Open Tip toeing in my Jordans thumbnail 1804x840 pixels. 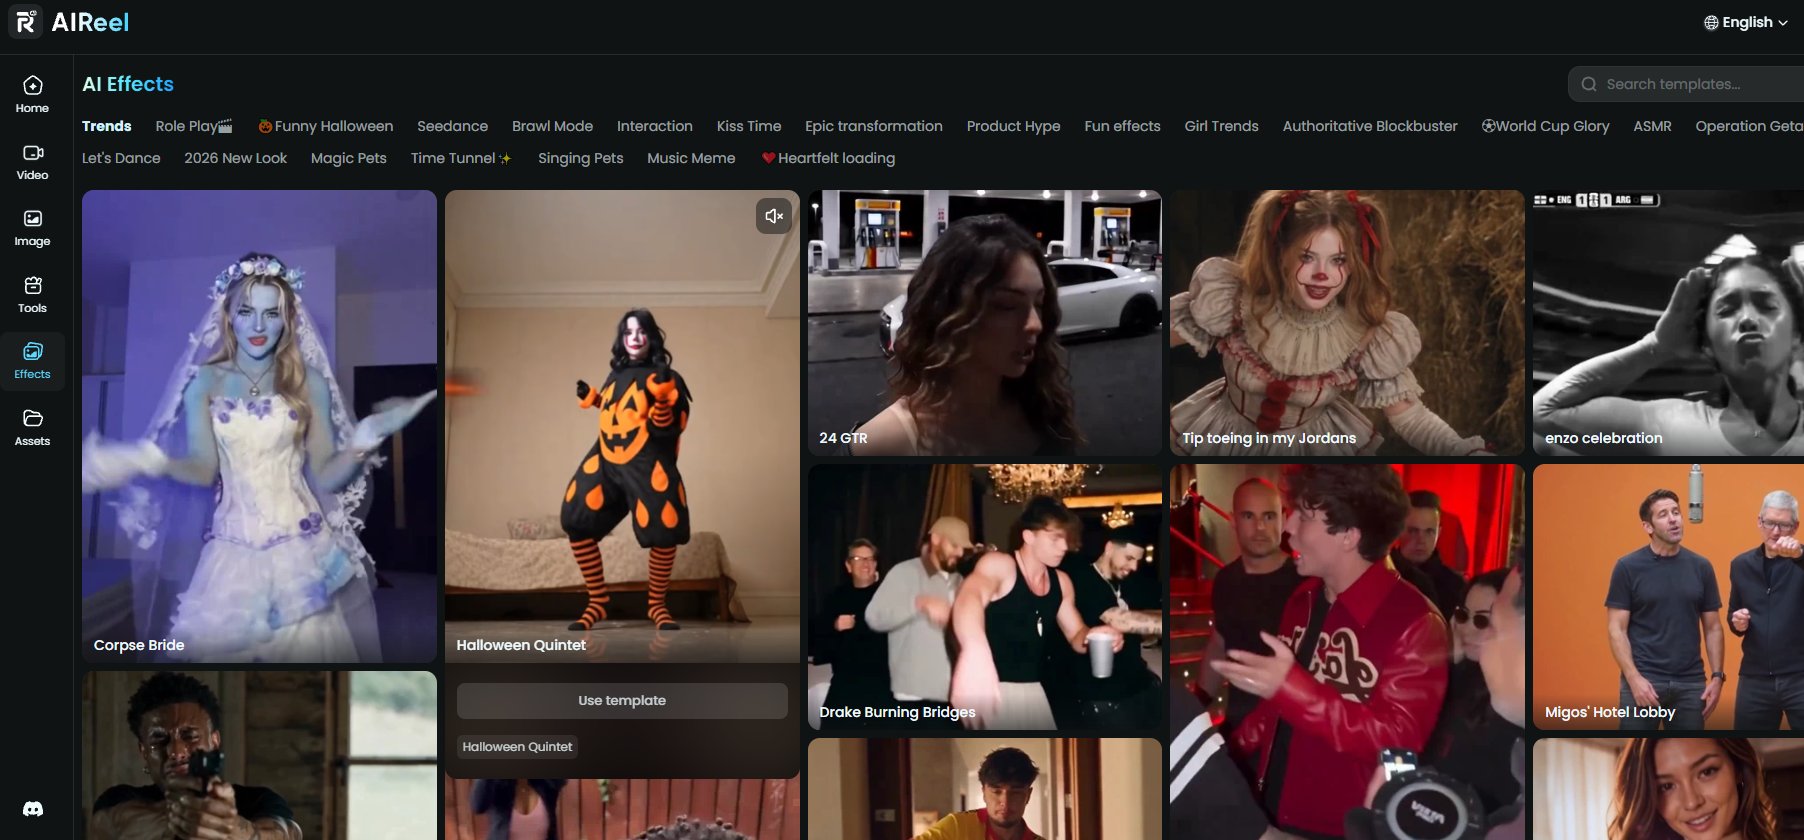(1348, 323)
